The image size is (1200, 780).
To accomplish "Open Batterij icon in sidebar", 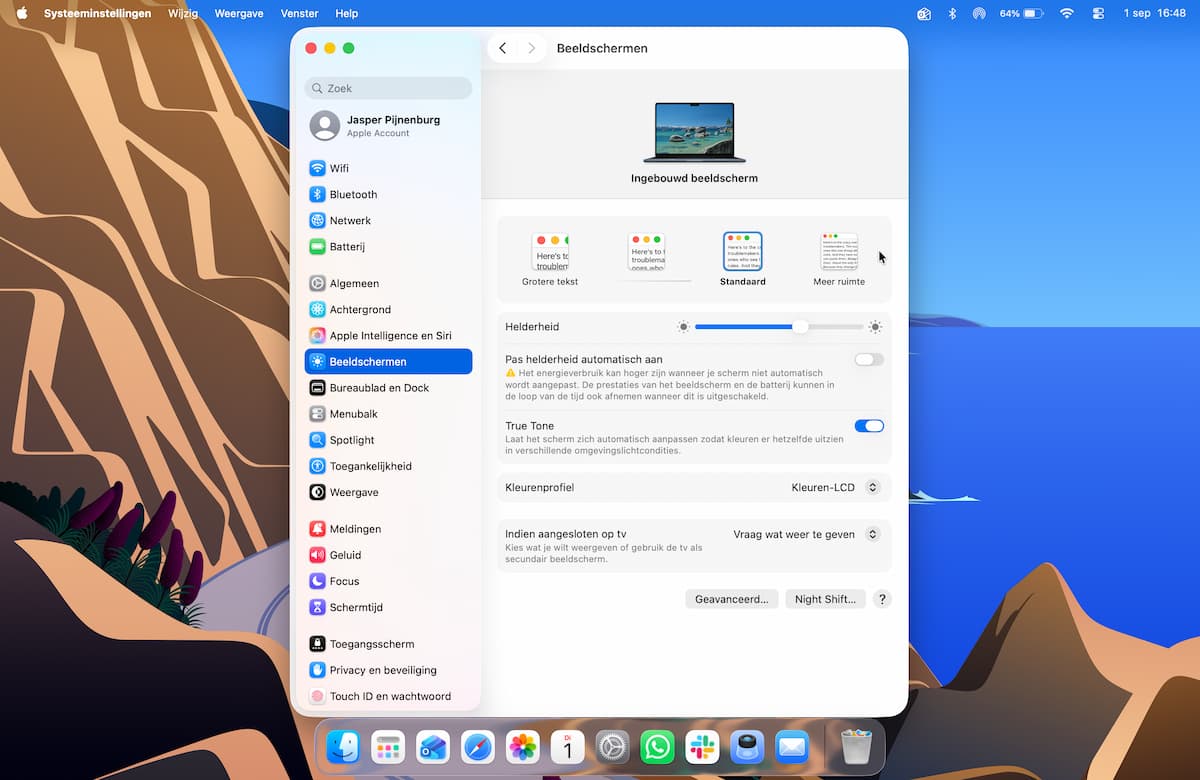I will 317,246.
